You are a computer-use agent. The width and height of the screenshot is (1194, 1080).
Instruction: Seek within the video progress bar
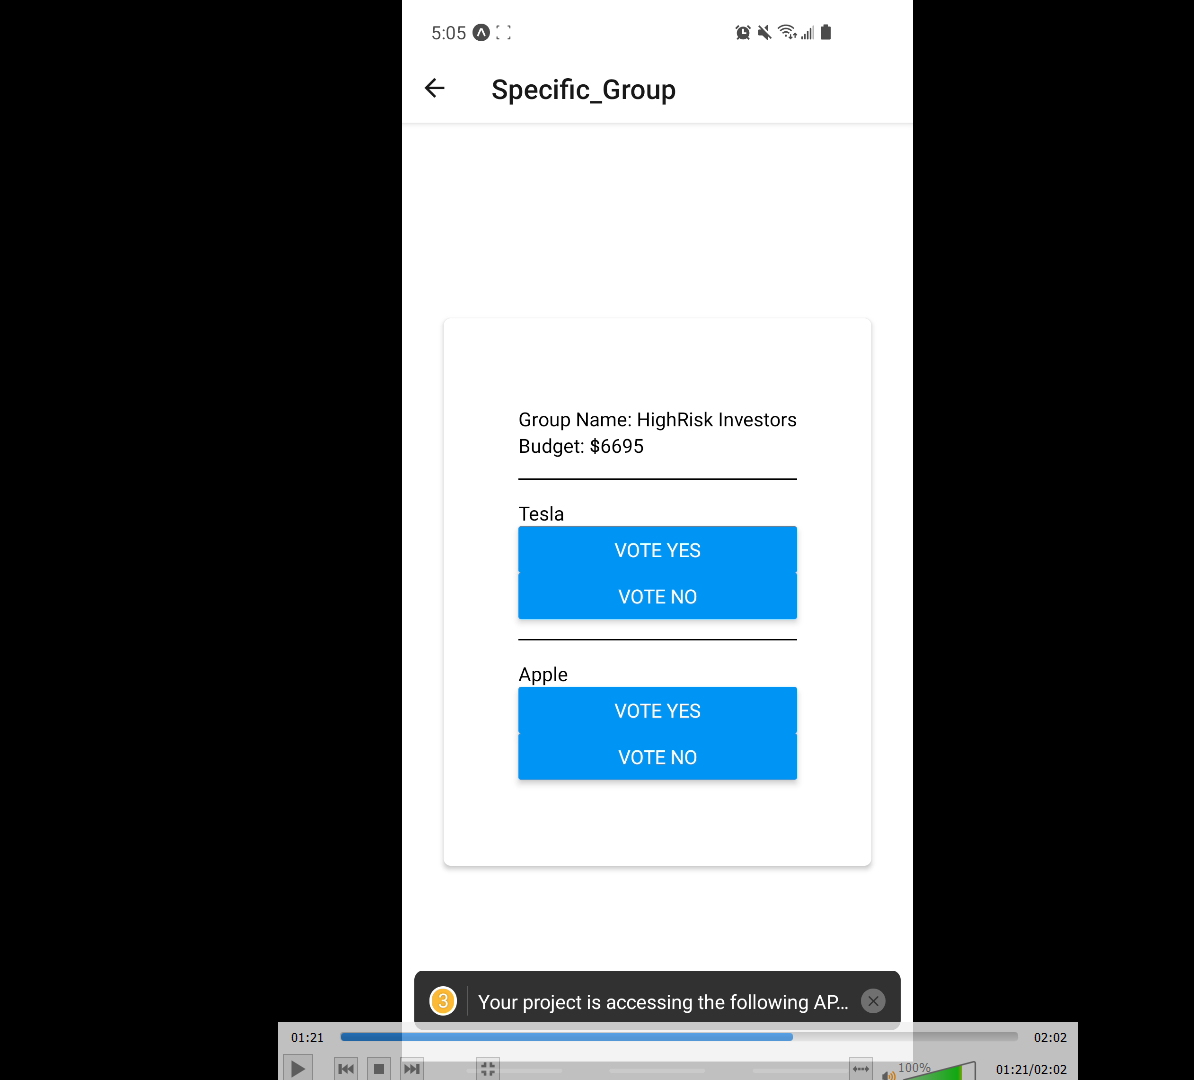pyautogui.click(x=678, y=1037)
